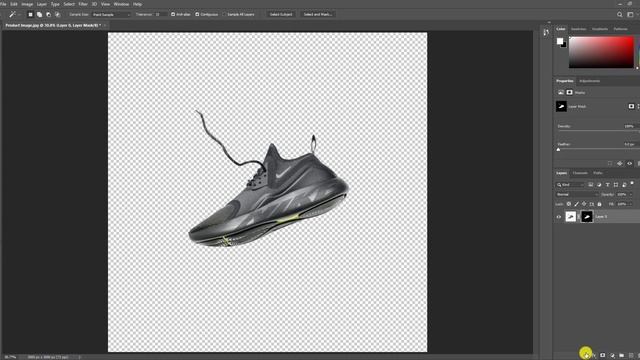The width and height of the screenshot is (640, 360).
Task: Click the search icon in options bar
Action: tap(620, 14)
